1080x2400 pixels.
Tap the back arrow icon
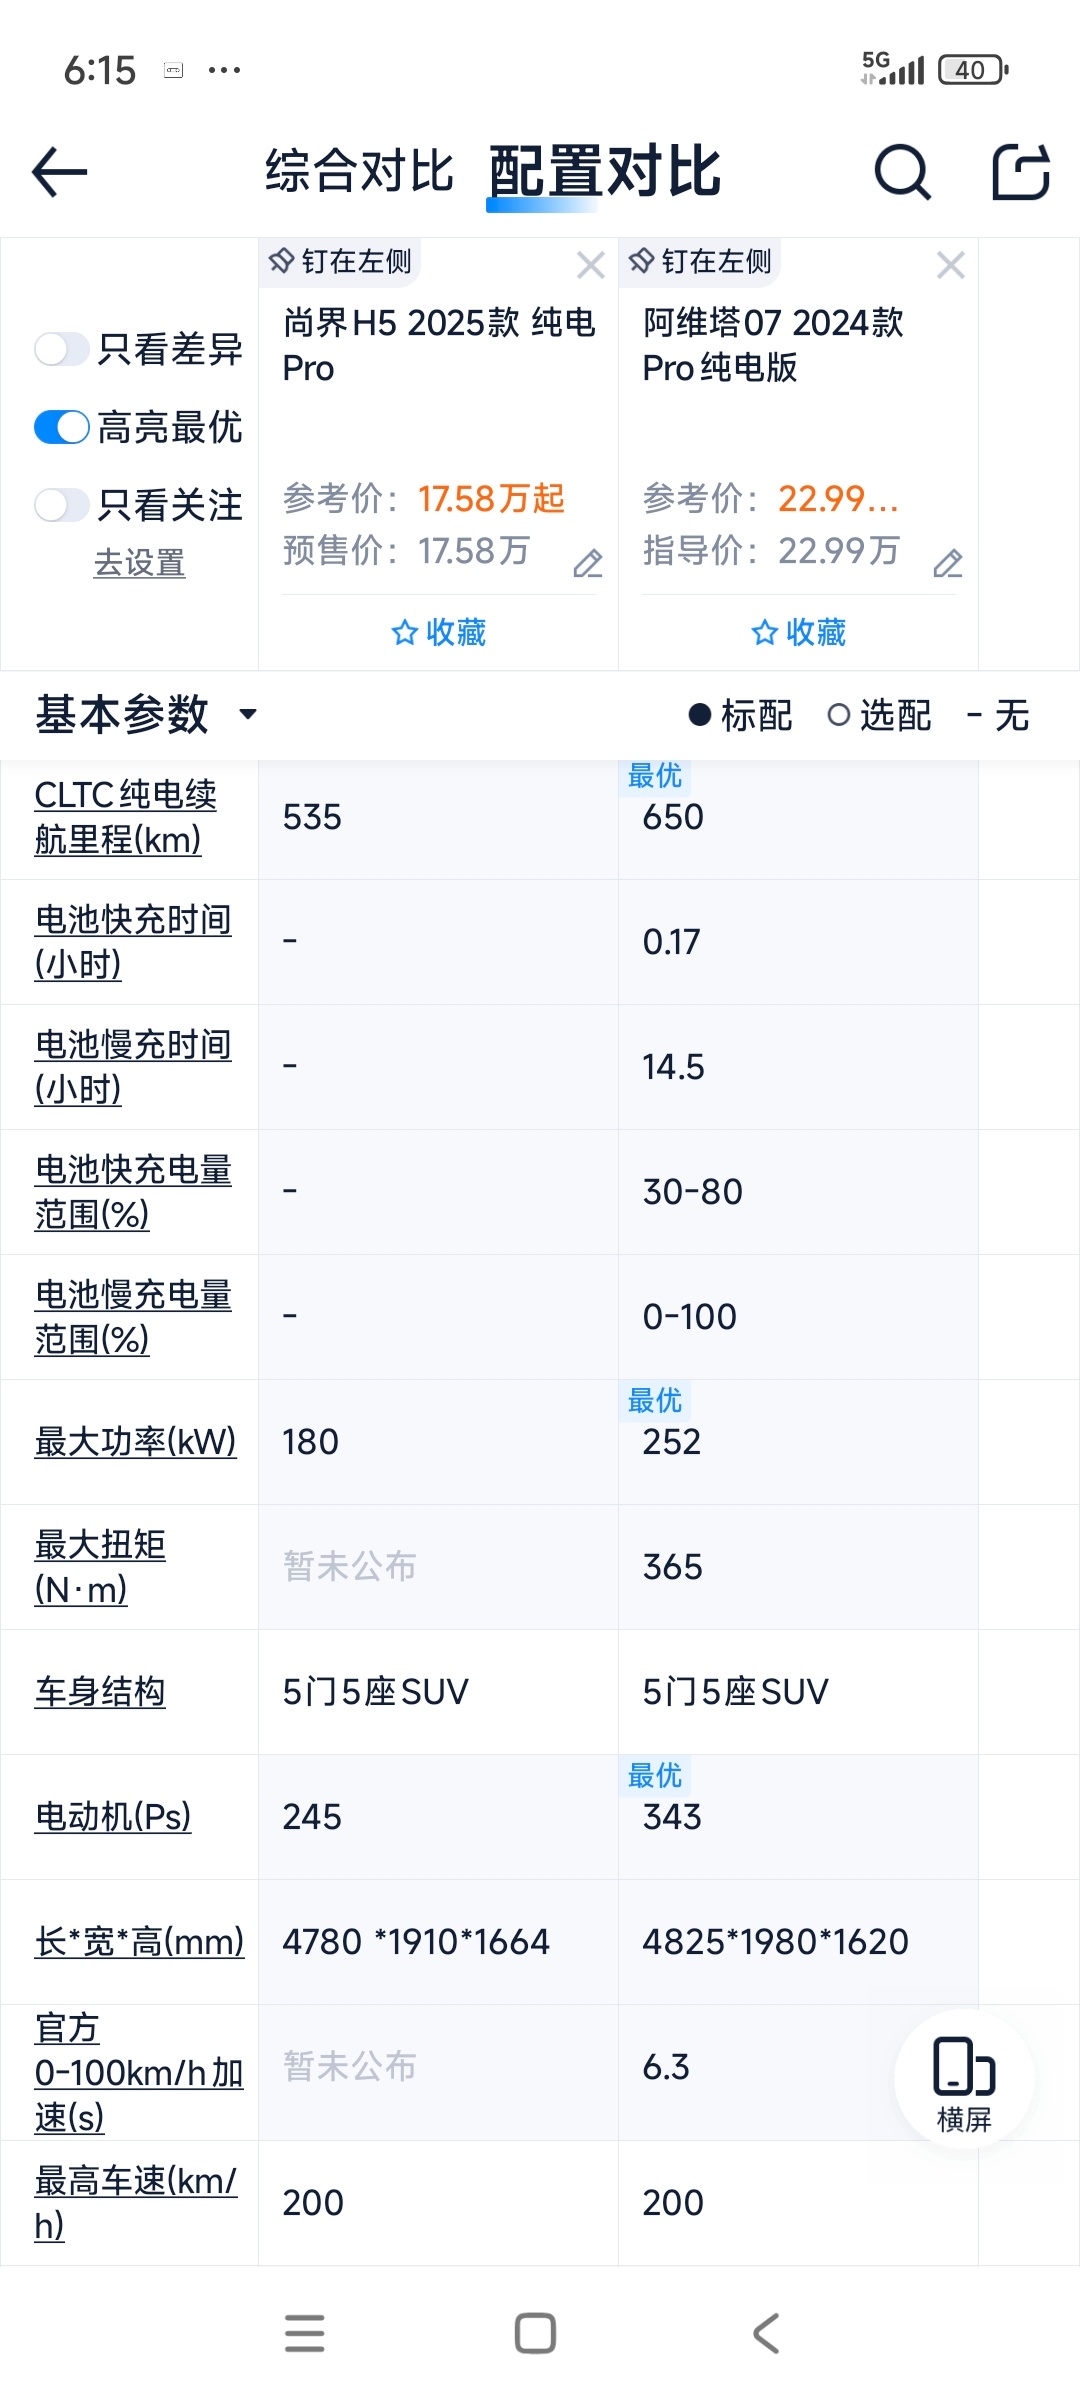pos(60,172)
